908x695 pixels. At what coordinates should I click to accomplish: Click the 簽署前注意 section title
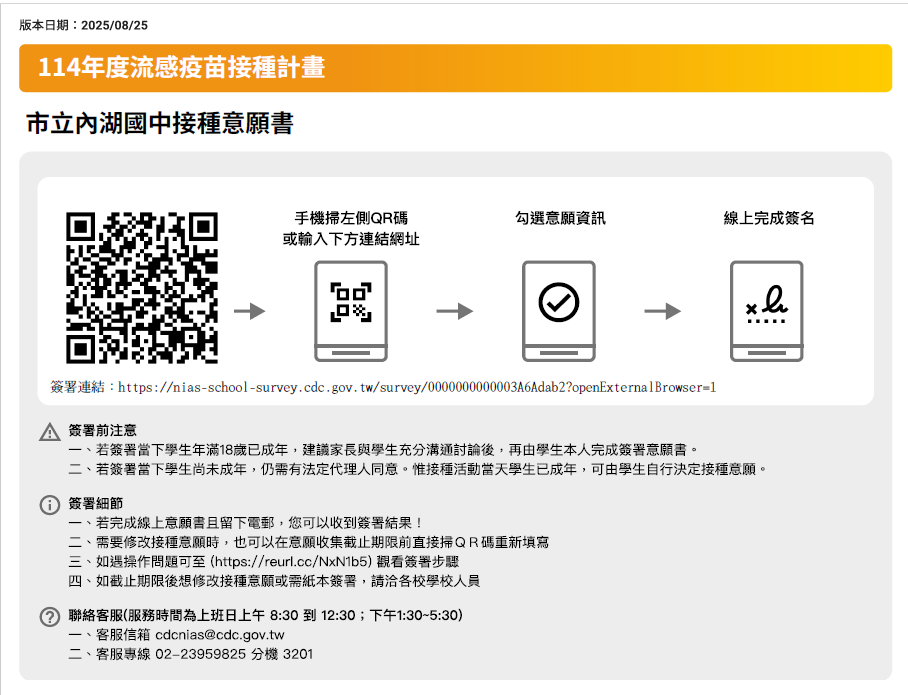(102, 430)
